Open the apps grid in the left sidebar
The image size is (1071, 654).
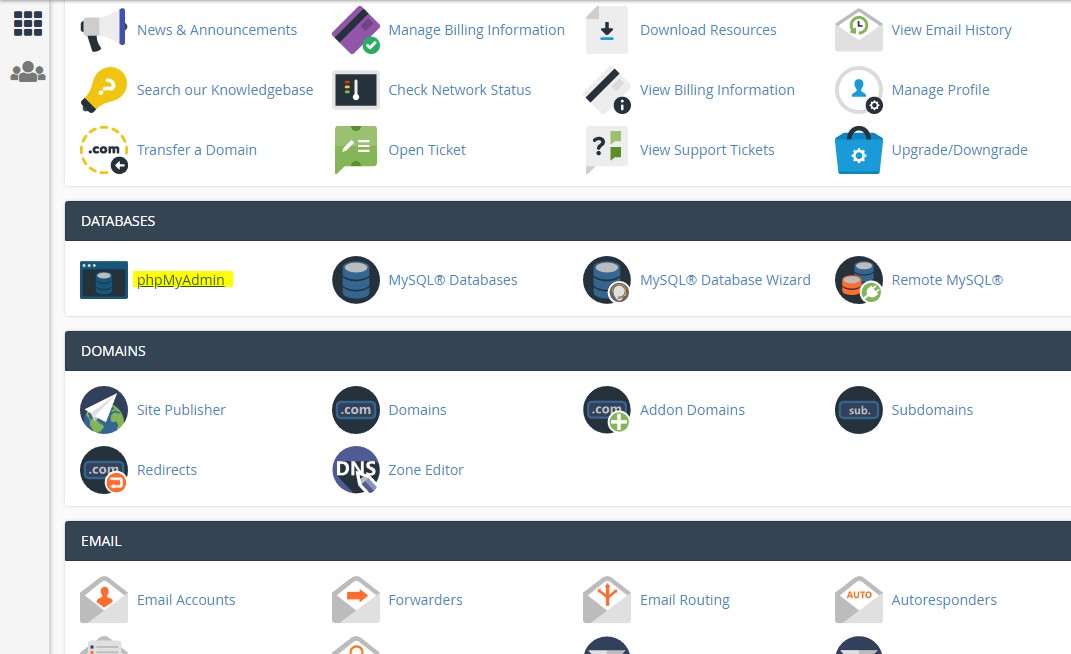tap(27, 22)
